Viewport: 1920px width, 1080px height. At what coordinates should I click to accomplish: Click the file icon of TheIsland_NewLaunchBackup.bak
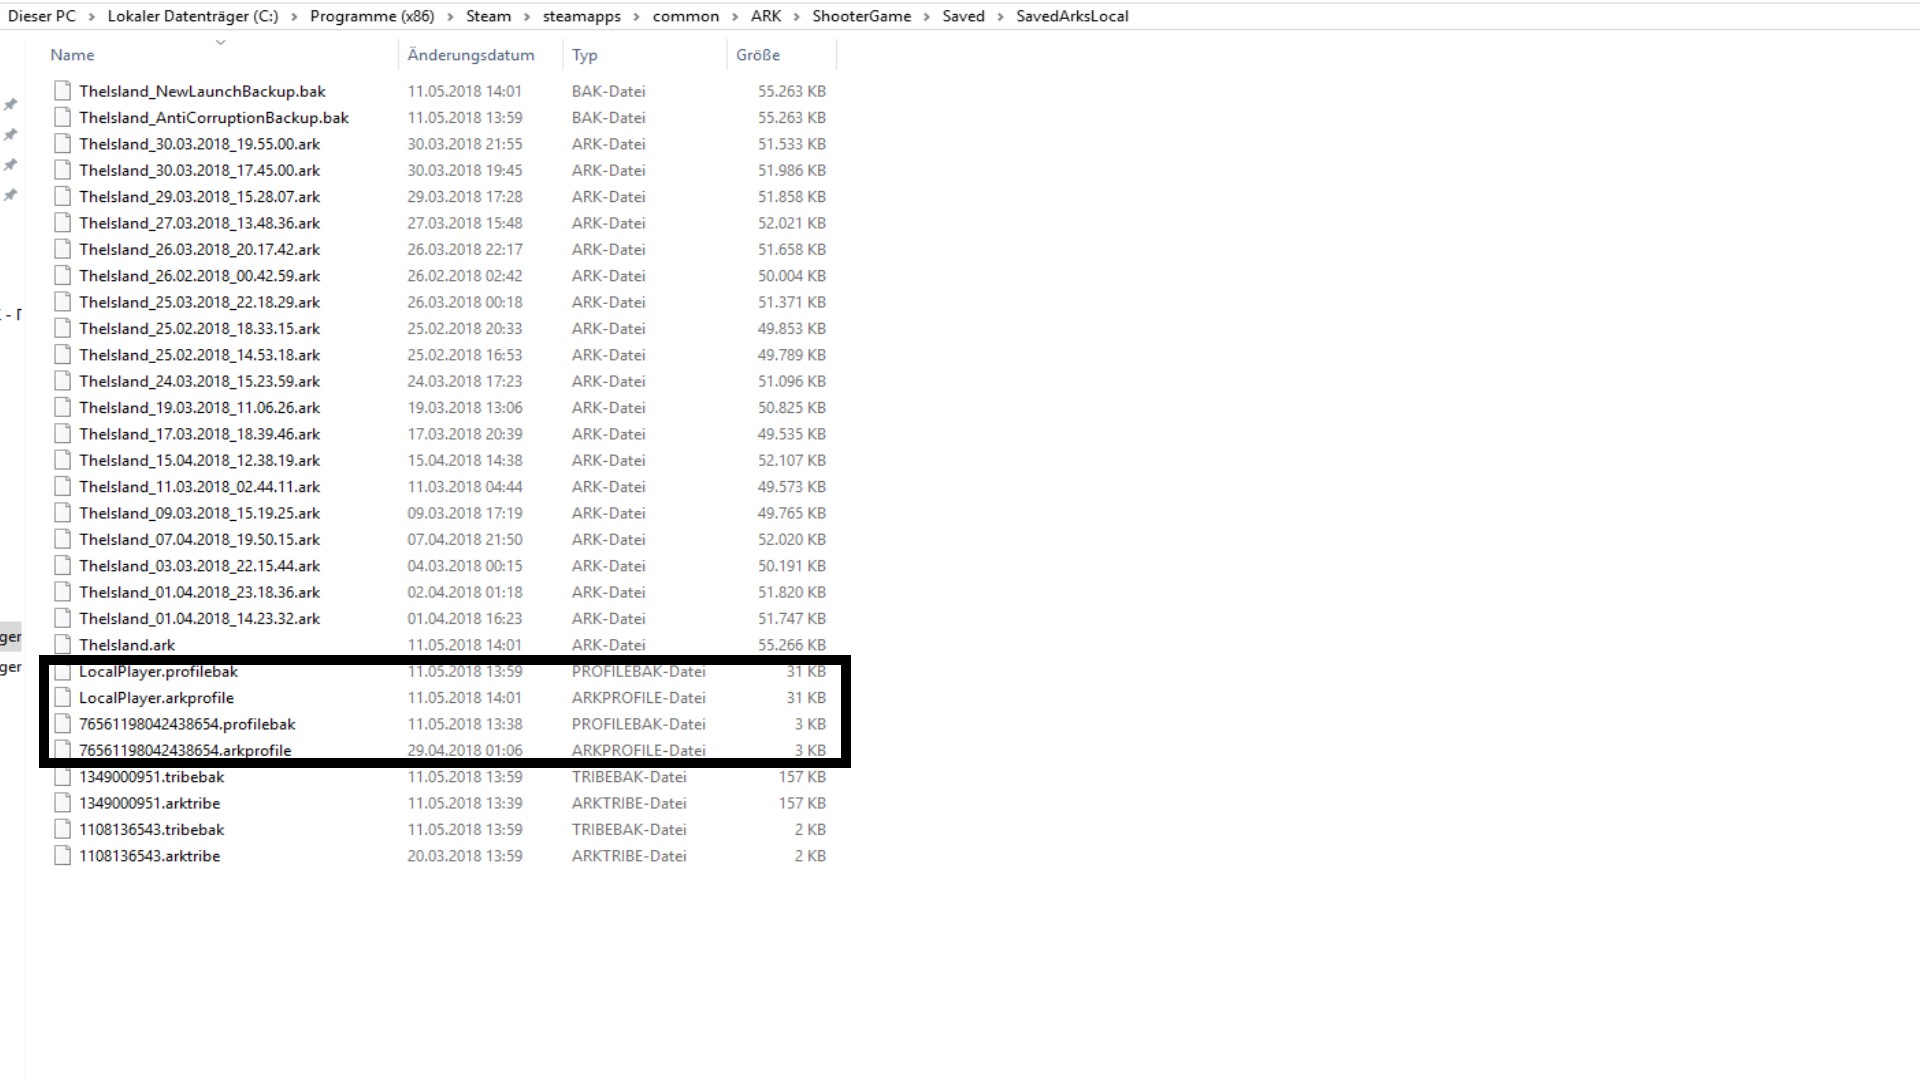coord(62,91)
